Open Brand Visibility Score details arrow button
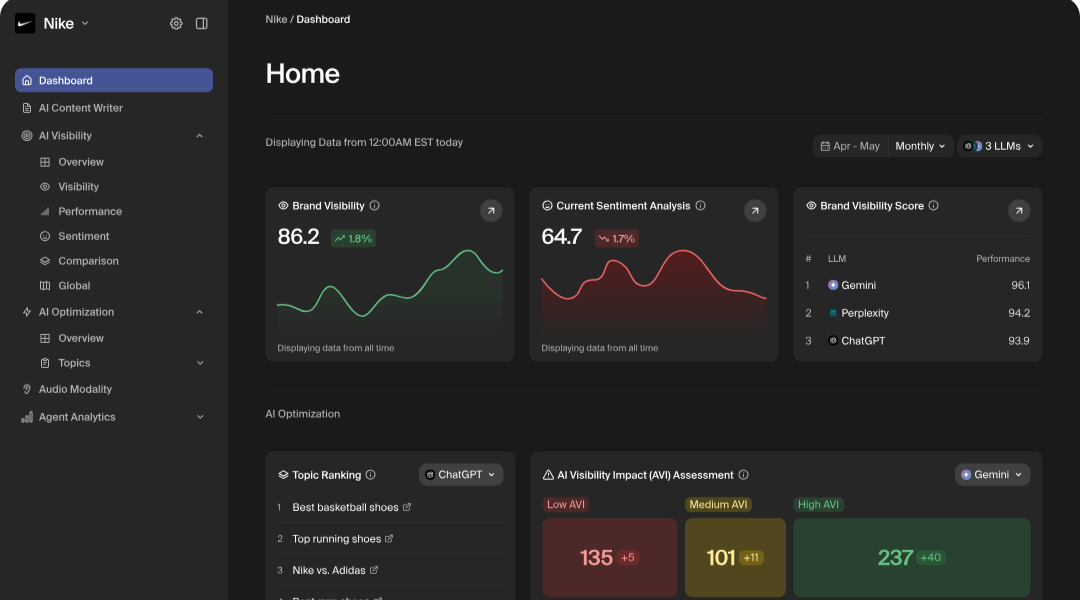Screen dimensions: 1080x600 click(x=1019, y=211)
